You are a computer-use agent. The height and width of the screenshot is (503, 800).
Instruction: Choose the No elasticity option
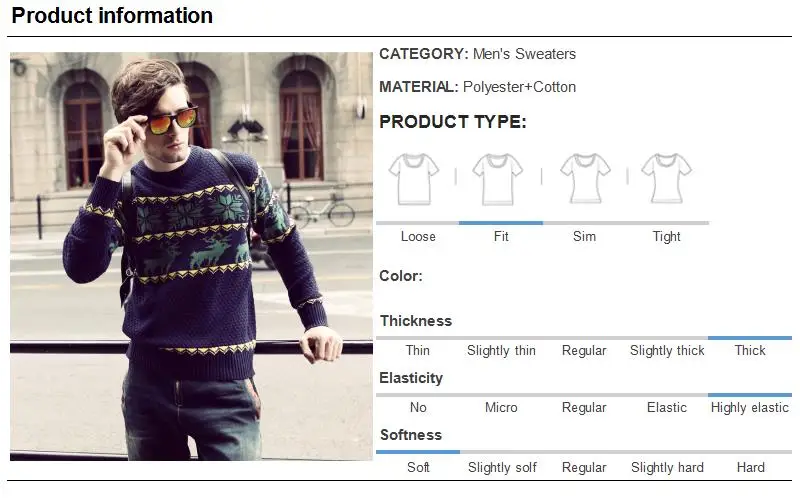[x=418, y=408]
